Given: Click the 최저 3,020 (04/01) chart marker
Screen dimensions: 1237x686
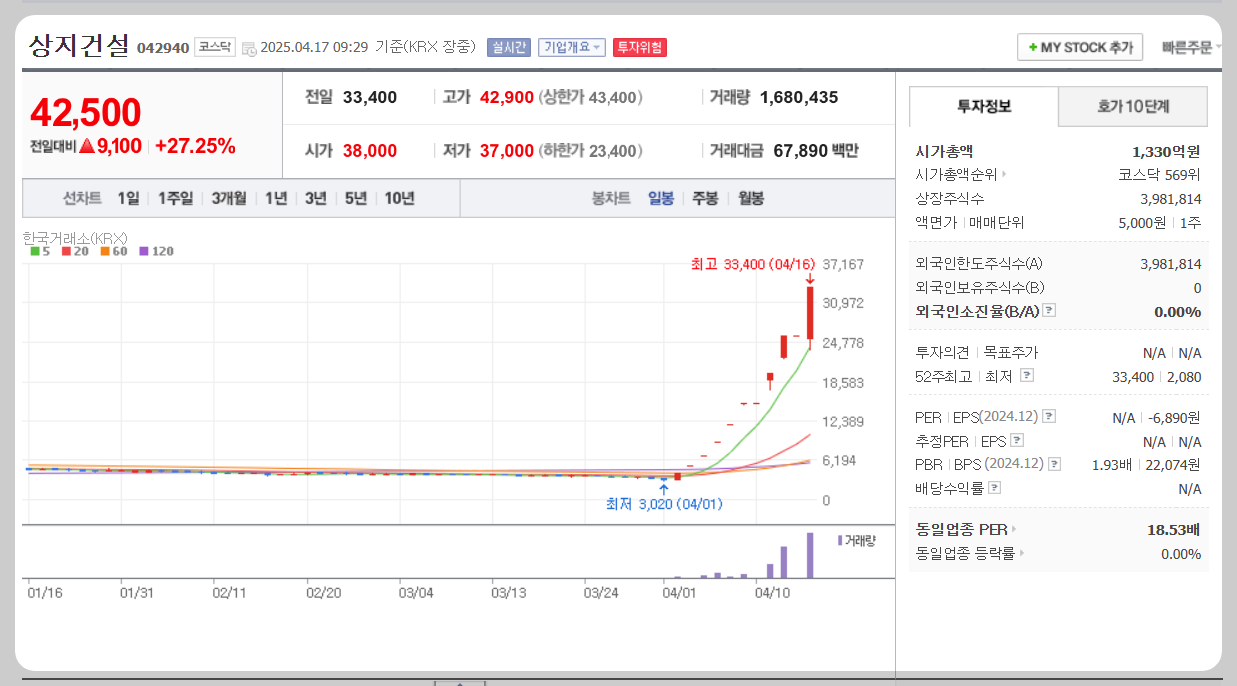Looking at the screenshot, I should [664, 504].
